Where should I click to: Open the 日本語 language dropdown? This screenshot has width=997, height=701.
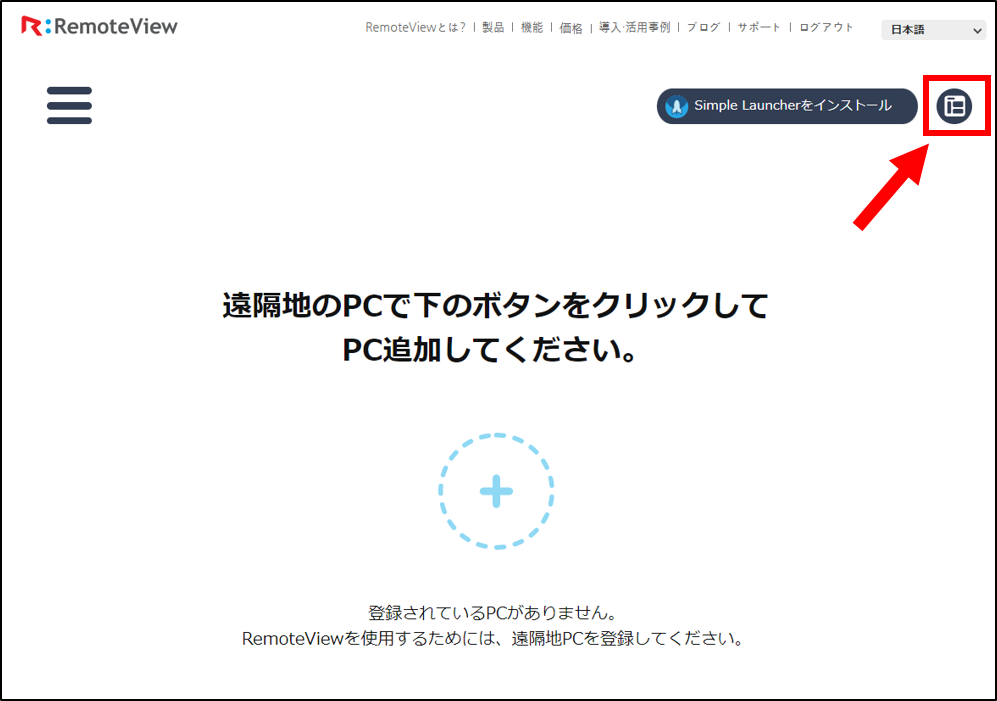(x=933, y=29)
